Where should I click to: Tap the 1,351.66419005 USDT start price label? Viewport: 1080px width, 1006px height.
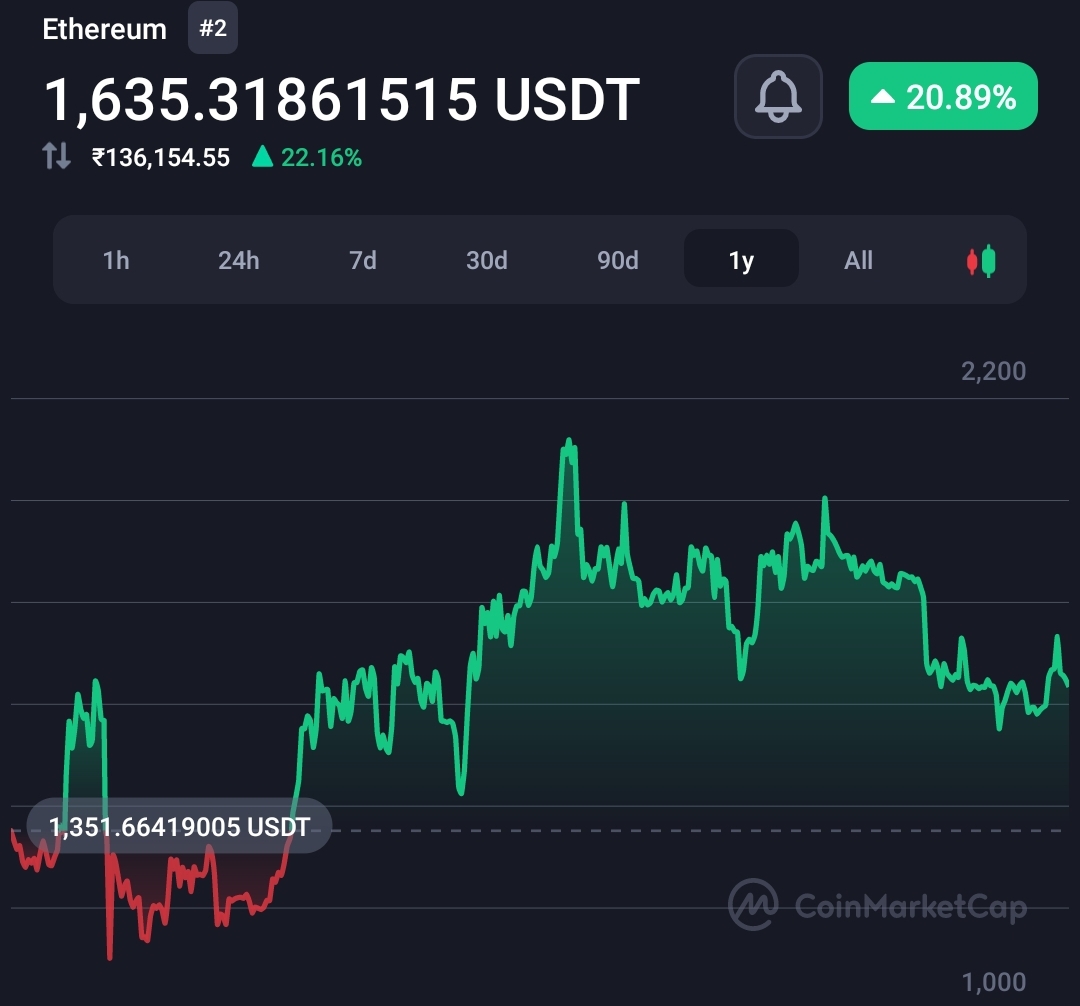(179, 826)
